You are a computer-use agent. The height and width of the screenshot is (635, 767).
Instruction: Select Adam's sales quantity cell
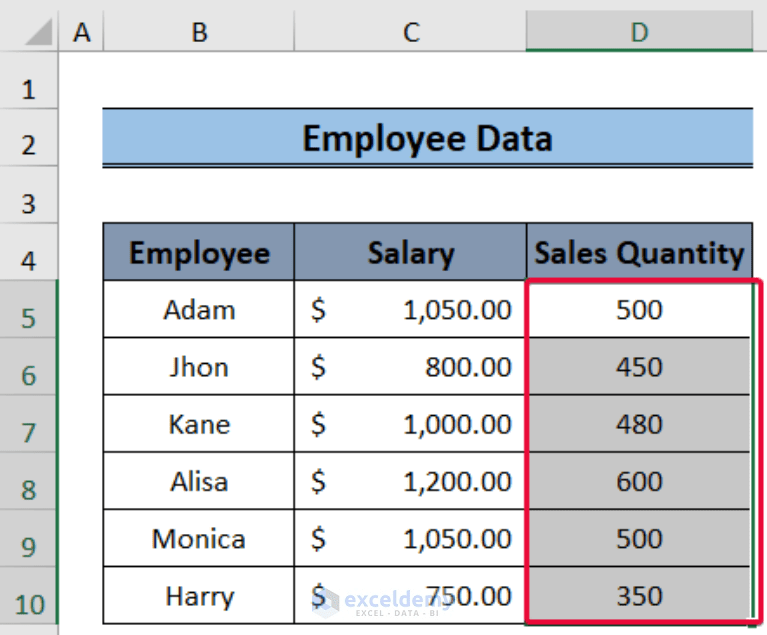pos(639,309)
